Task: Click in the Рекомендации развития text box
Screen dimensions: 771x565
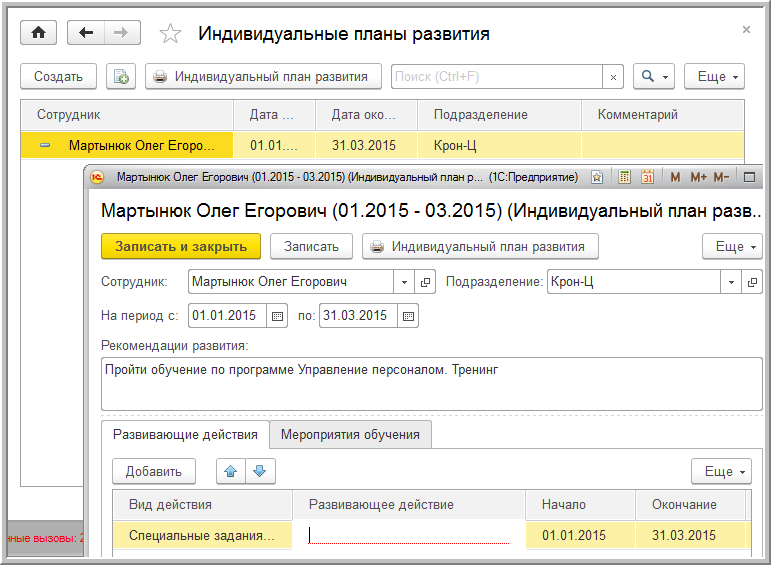Action: tap(432, 384)
